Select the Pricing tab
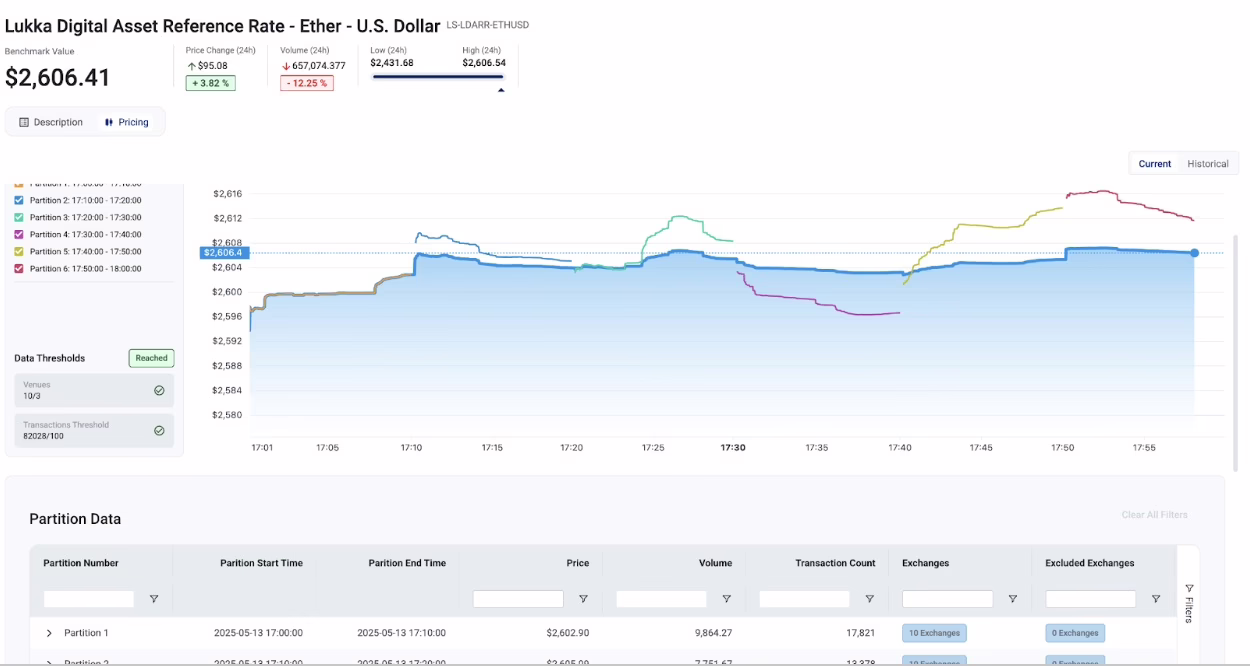This screenshot has height=666, width=1250. click(x=127, y=122)
